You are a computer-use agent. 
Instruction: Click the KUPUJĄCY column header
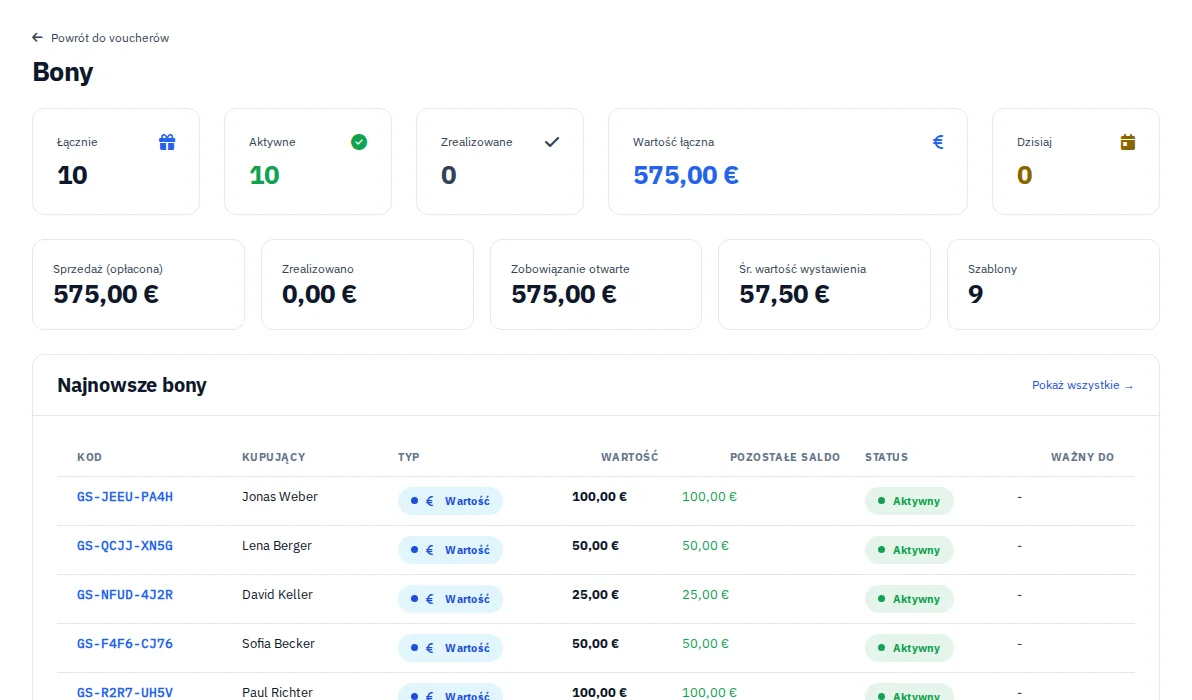click(x=274, y=457)
